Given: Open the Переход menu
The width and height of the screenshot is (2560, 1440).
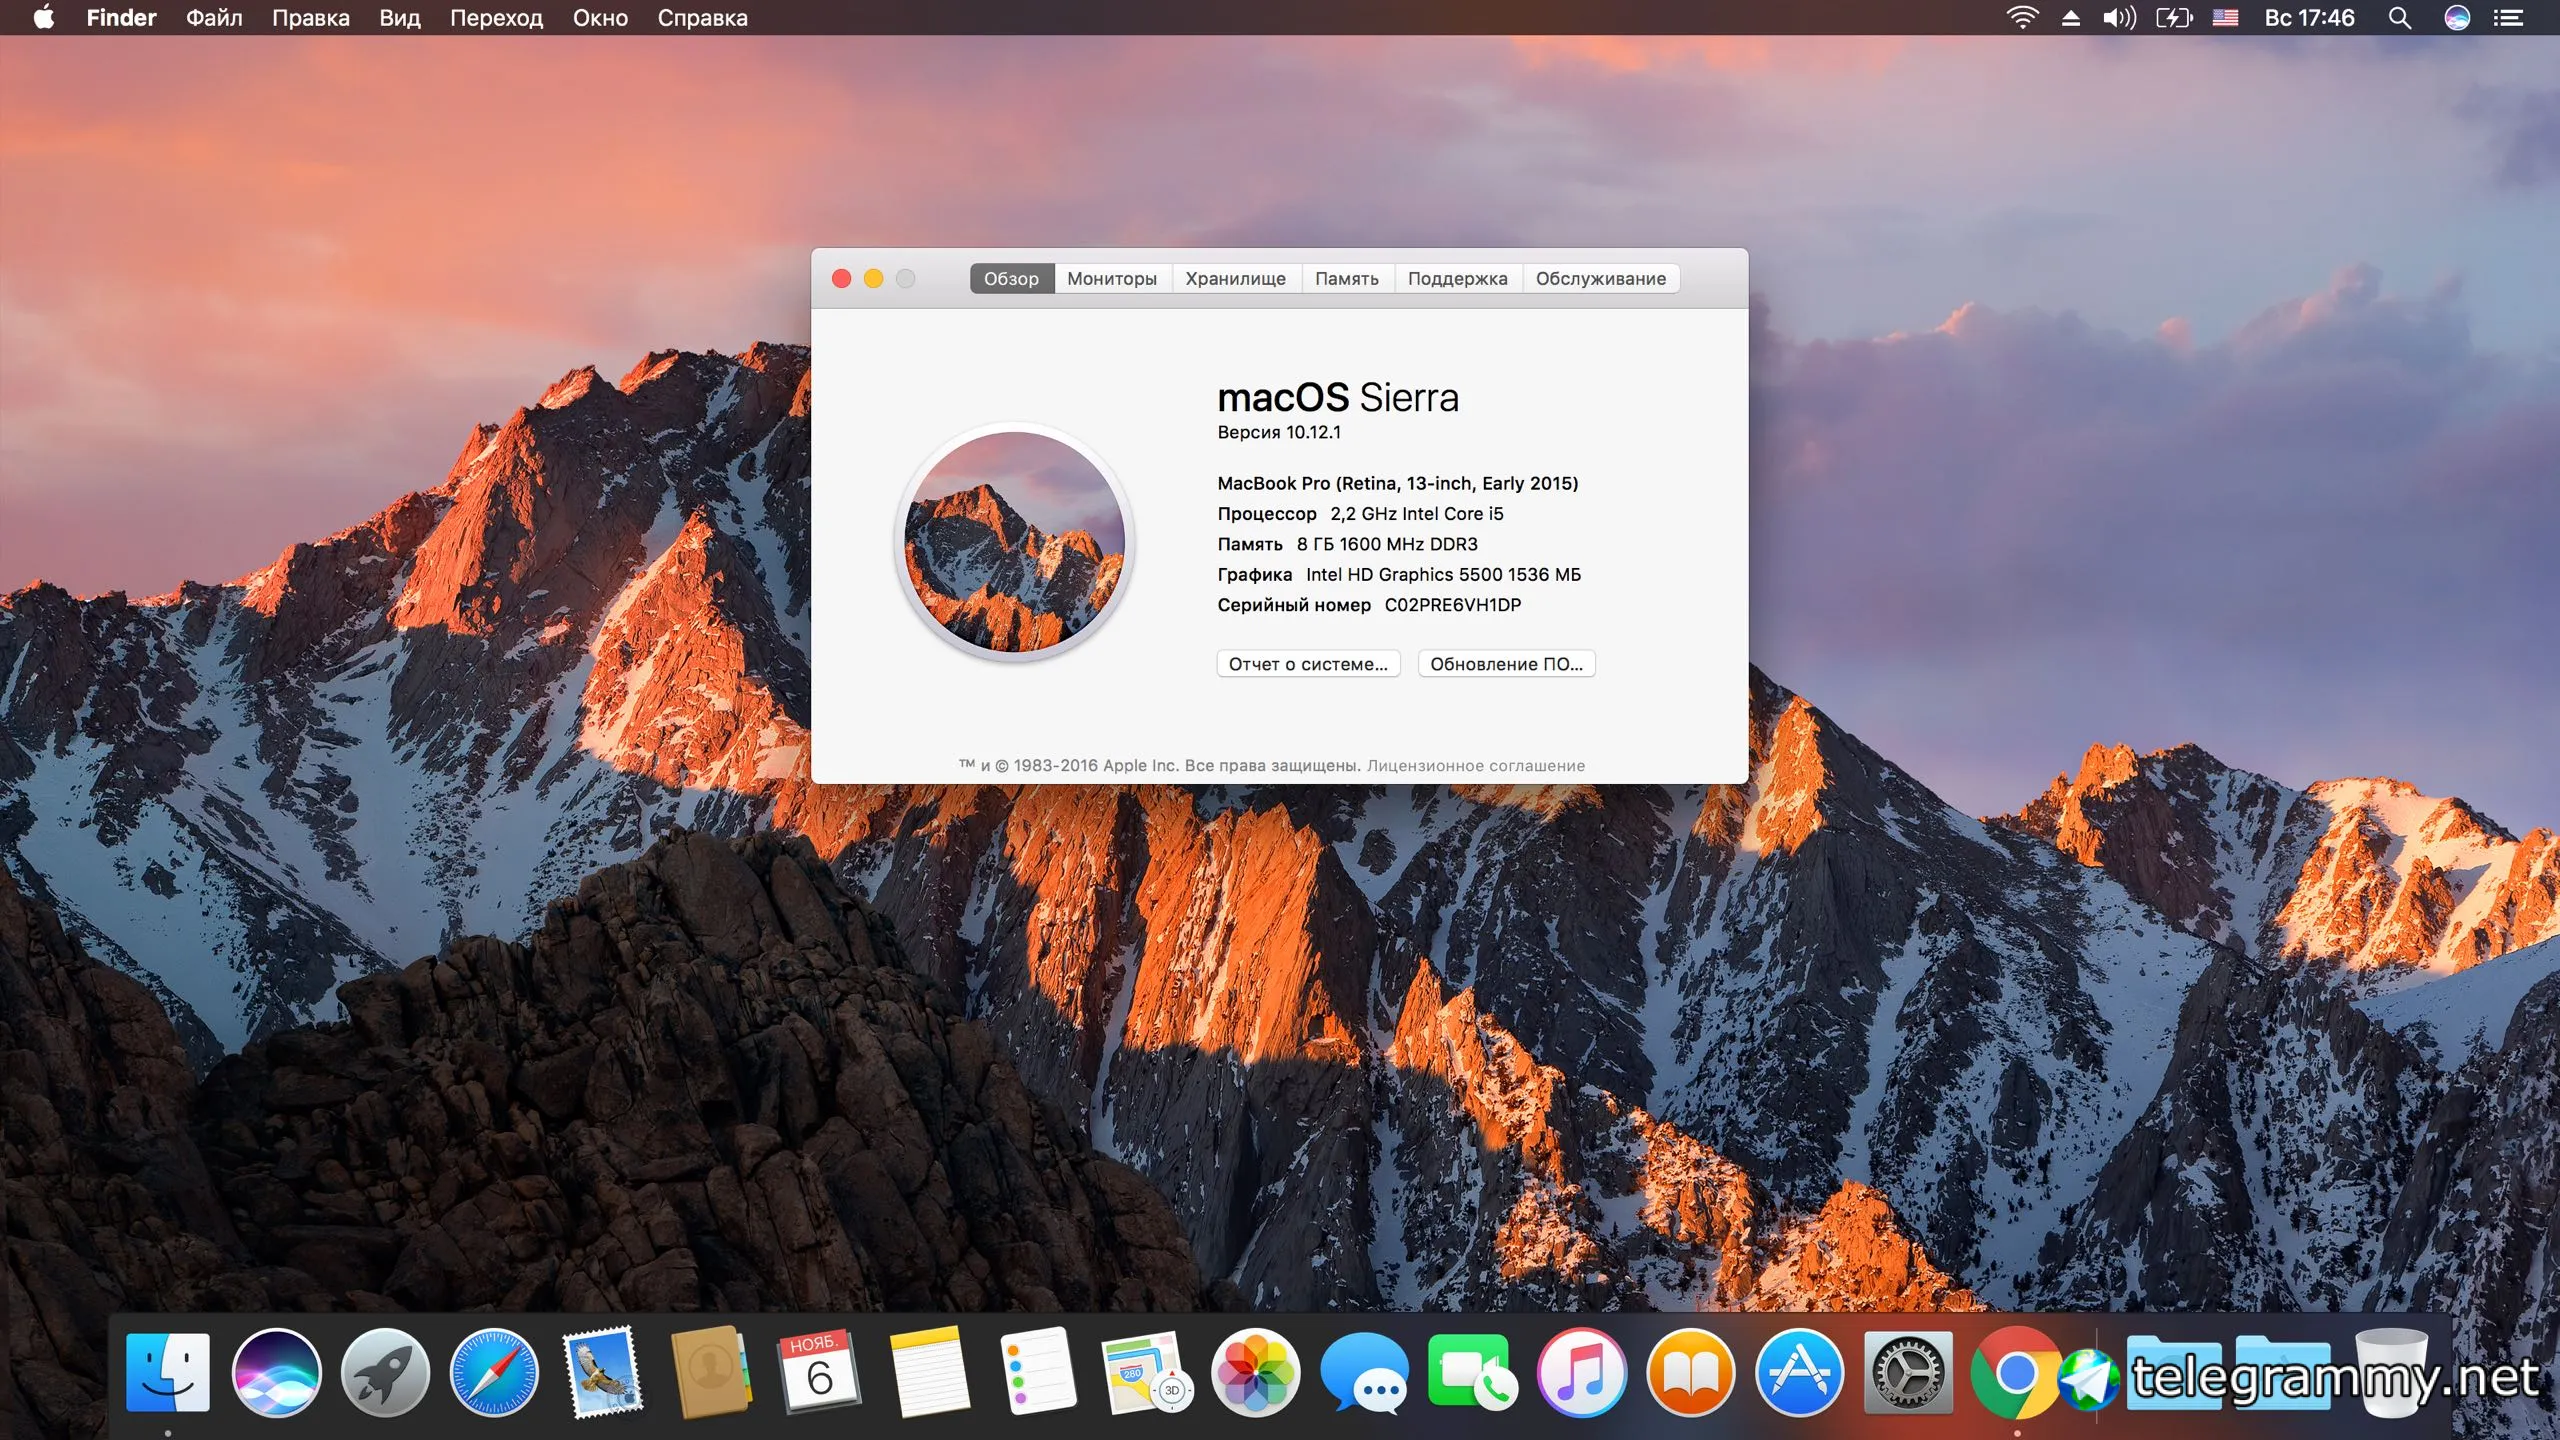Looking at the screenshot, I should [496, 18].
